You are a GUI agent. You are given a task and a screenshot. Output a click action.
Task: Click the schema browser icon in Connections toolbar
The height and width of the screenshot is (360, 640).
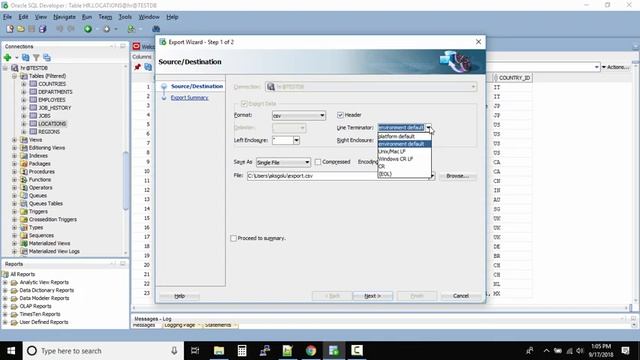47,58
